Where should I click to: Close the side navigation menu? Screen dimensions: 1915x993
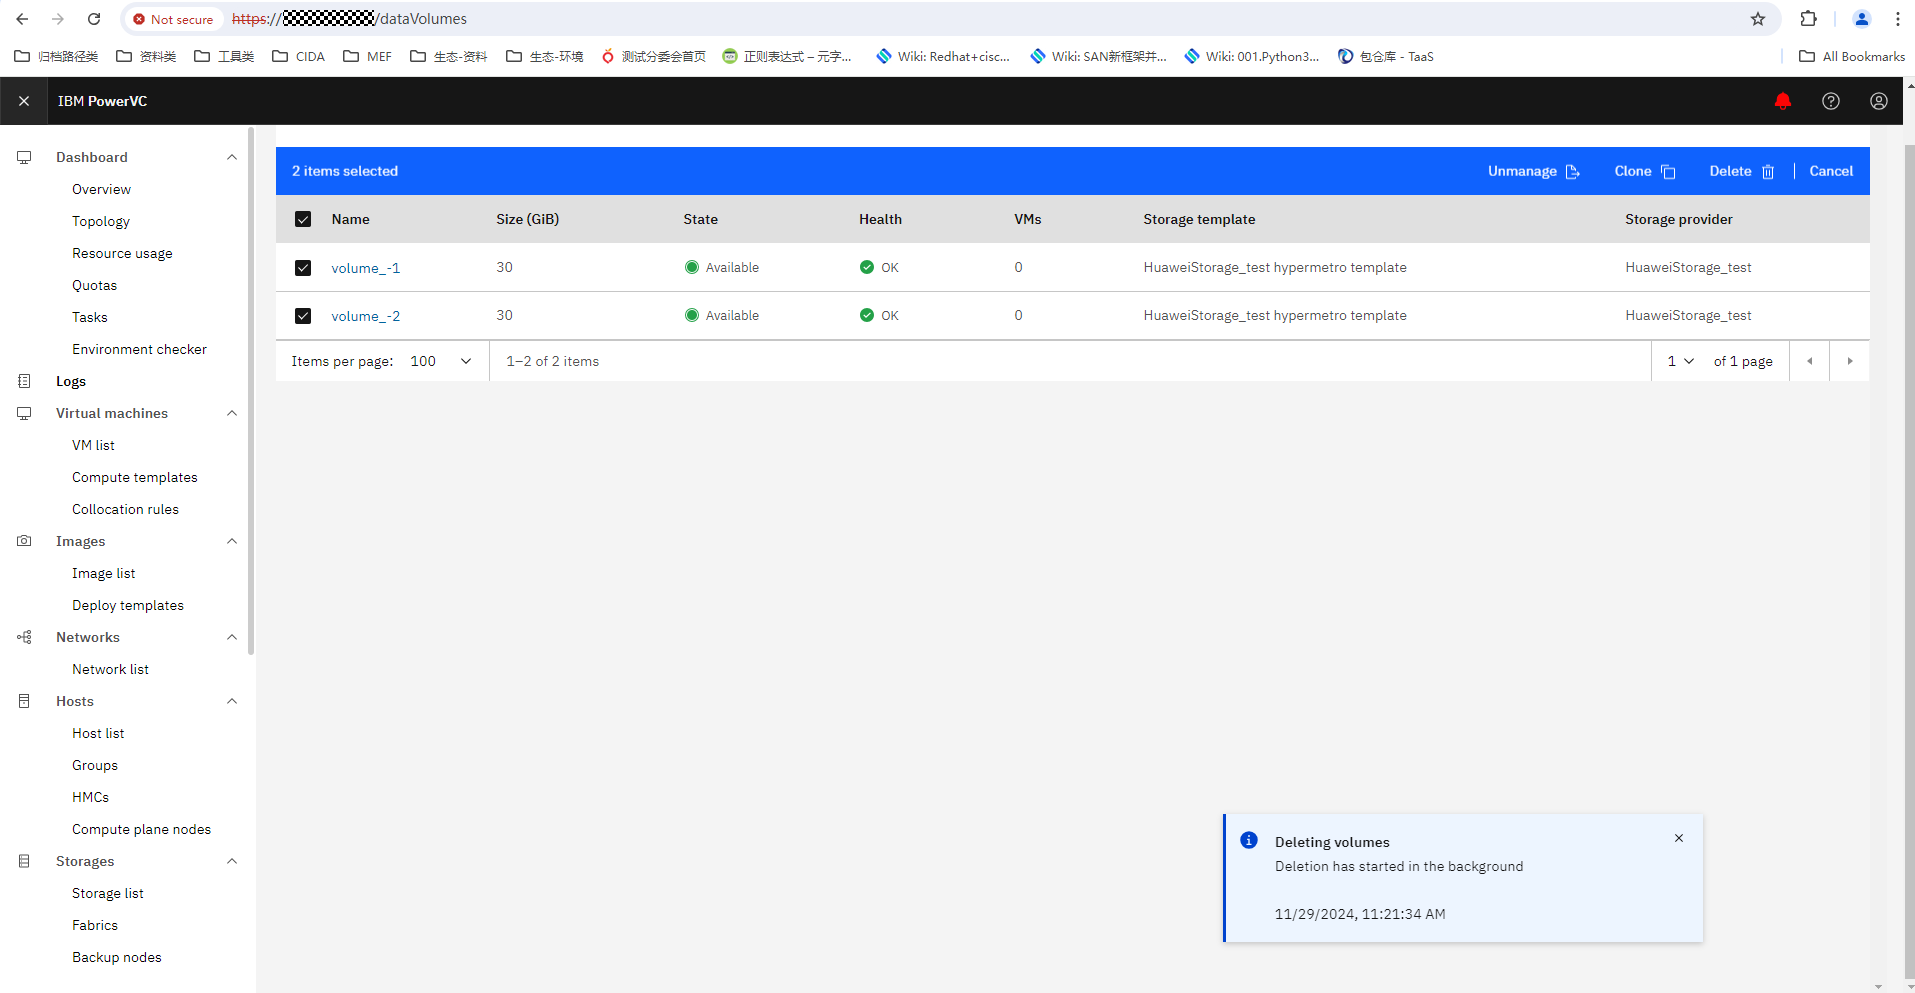coord(24,101)
